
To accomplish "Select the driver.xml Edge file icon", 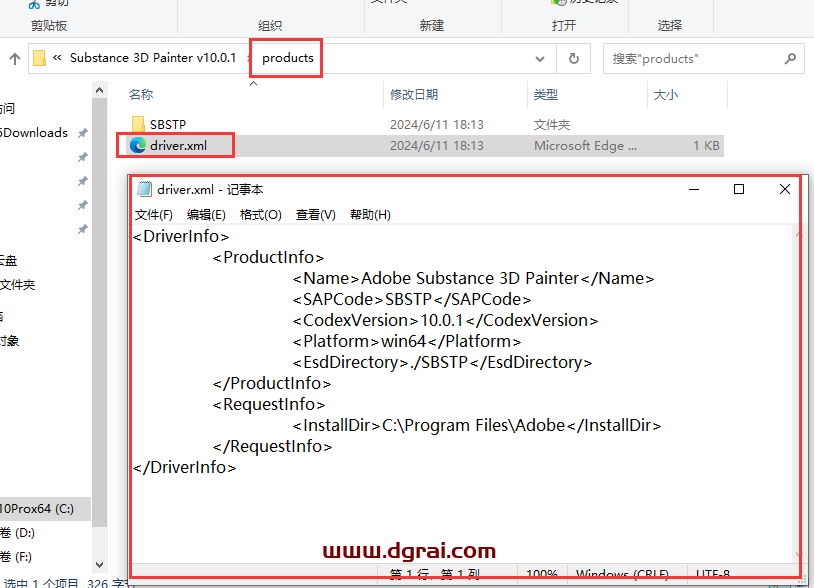I will click(138, 145).
